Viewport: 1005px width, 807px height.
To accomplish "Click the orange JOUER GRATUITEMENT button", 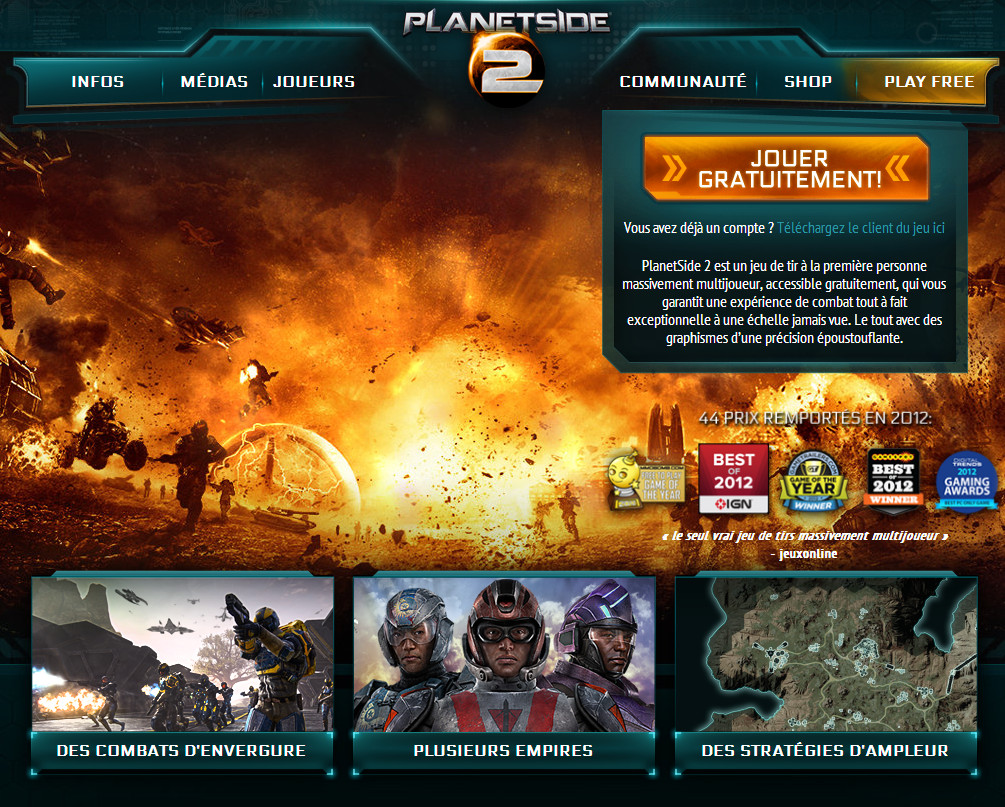I will click(786, 169).
